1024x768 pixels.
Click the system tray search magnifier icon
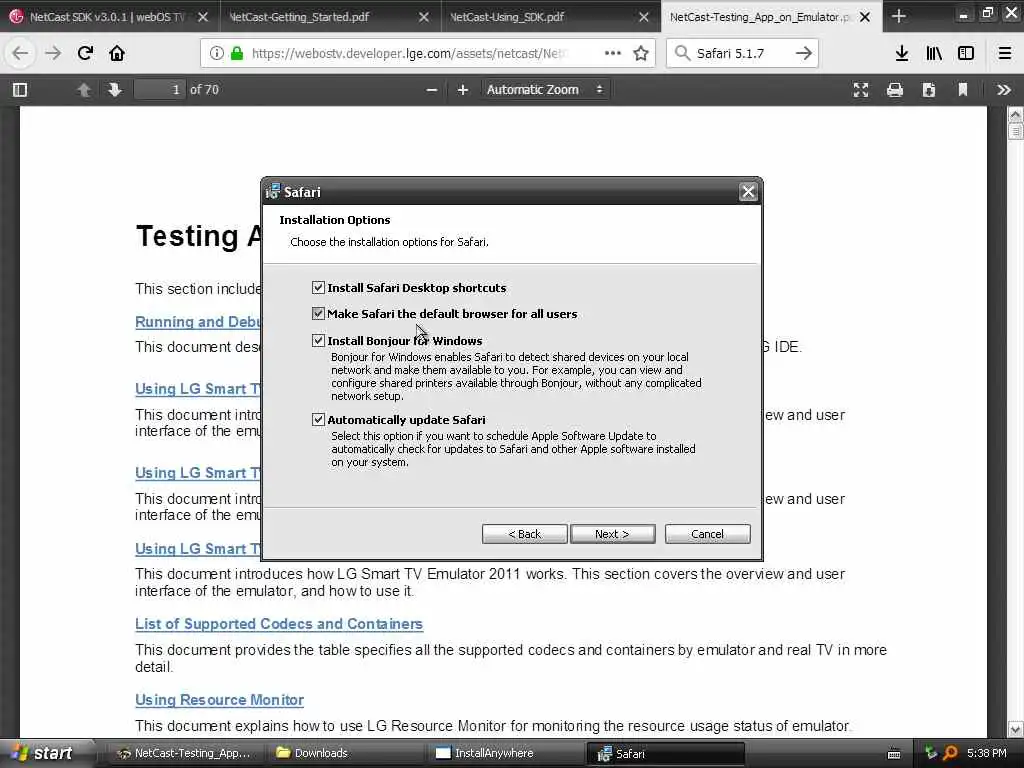pos(950,753)
